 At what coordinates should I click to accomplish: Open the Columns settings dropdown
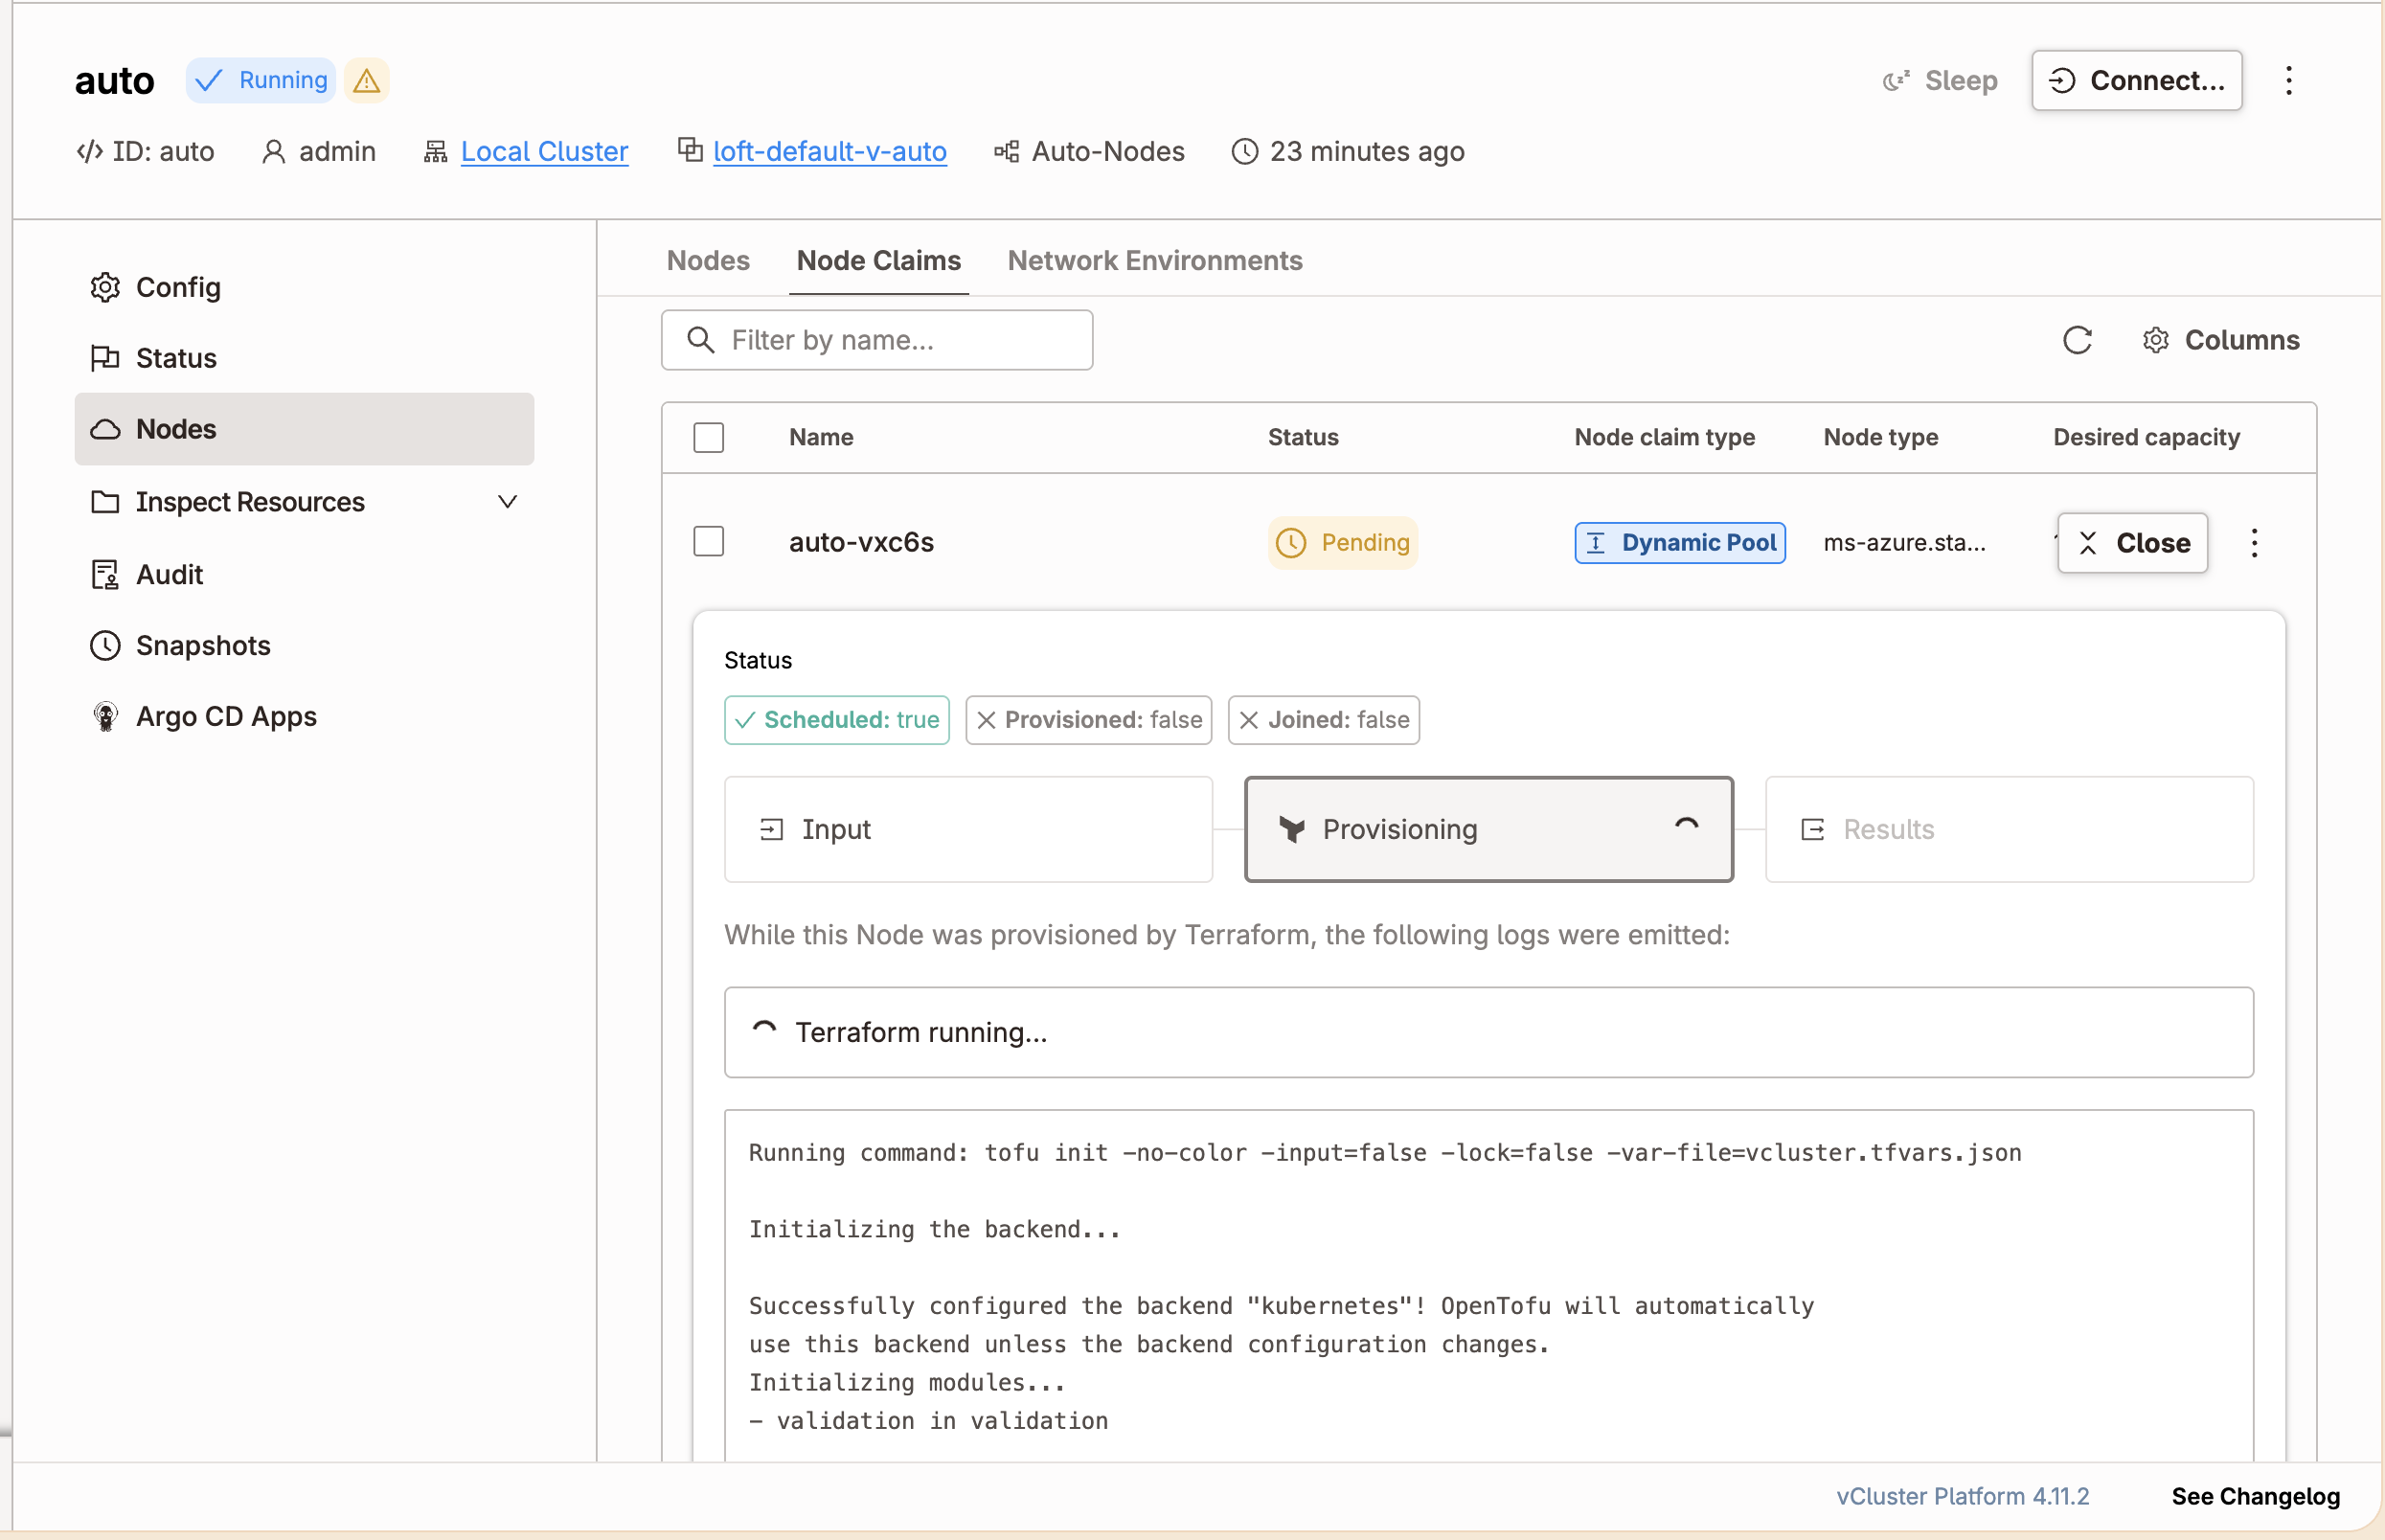click(x=2220, y=340)
